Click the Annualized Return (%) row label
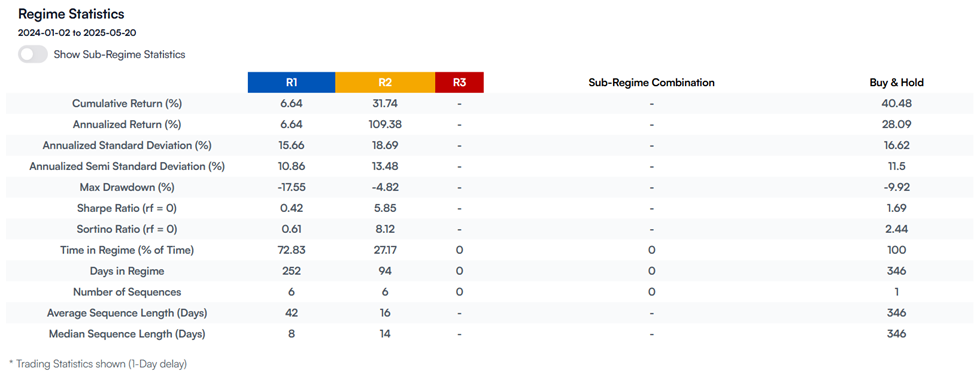Image resolution: width=980 pixels, height=374 pixels. coord(127,124)
